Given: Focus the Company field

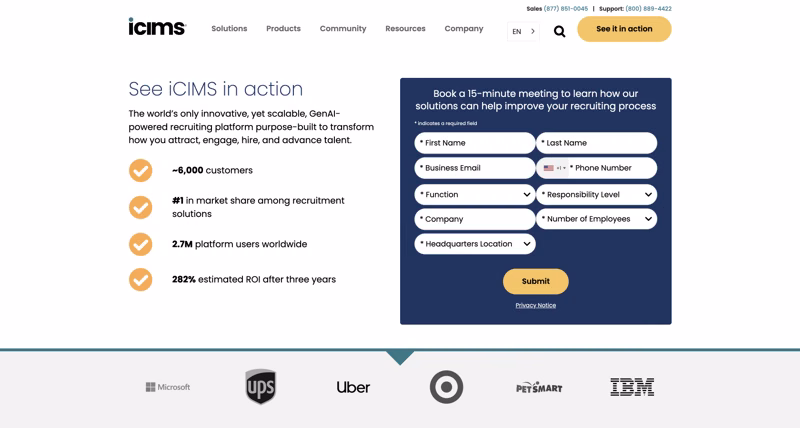Looking at the screenshot, I should [474, 219].
